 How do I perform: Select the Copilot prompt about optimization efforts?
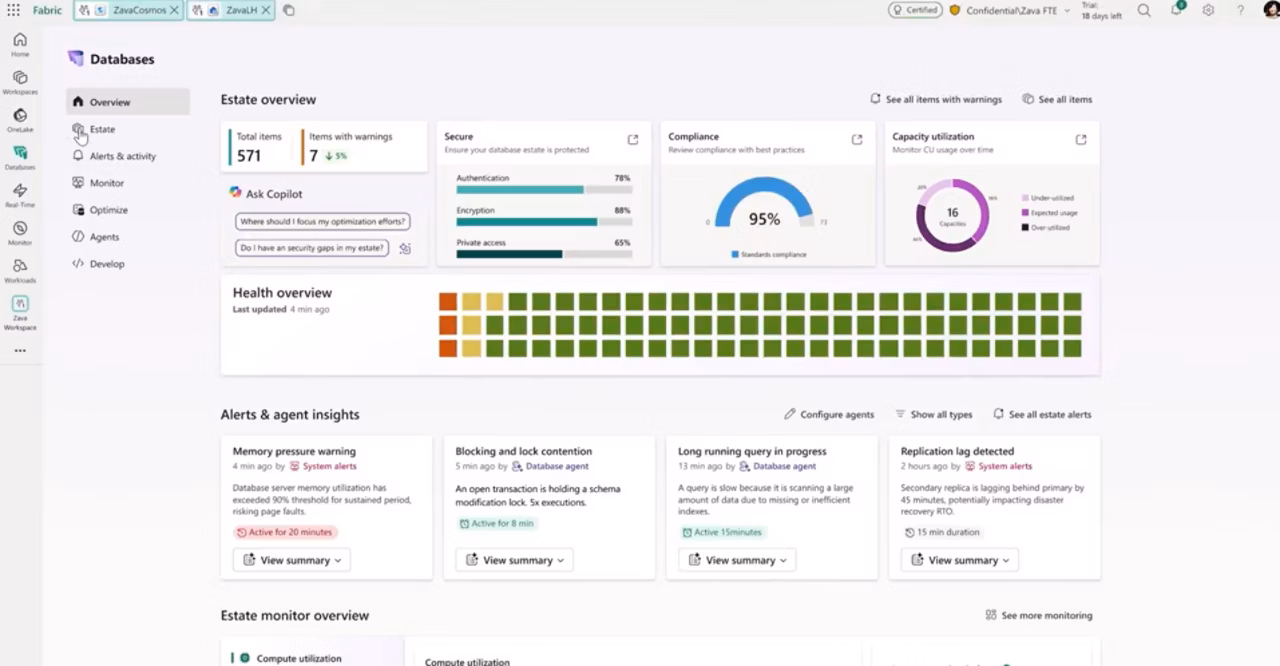coord(322,221)
